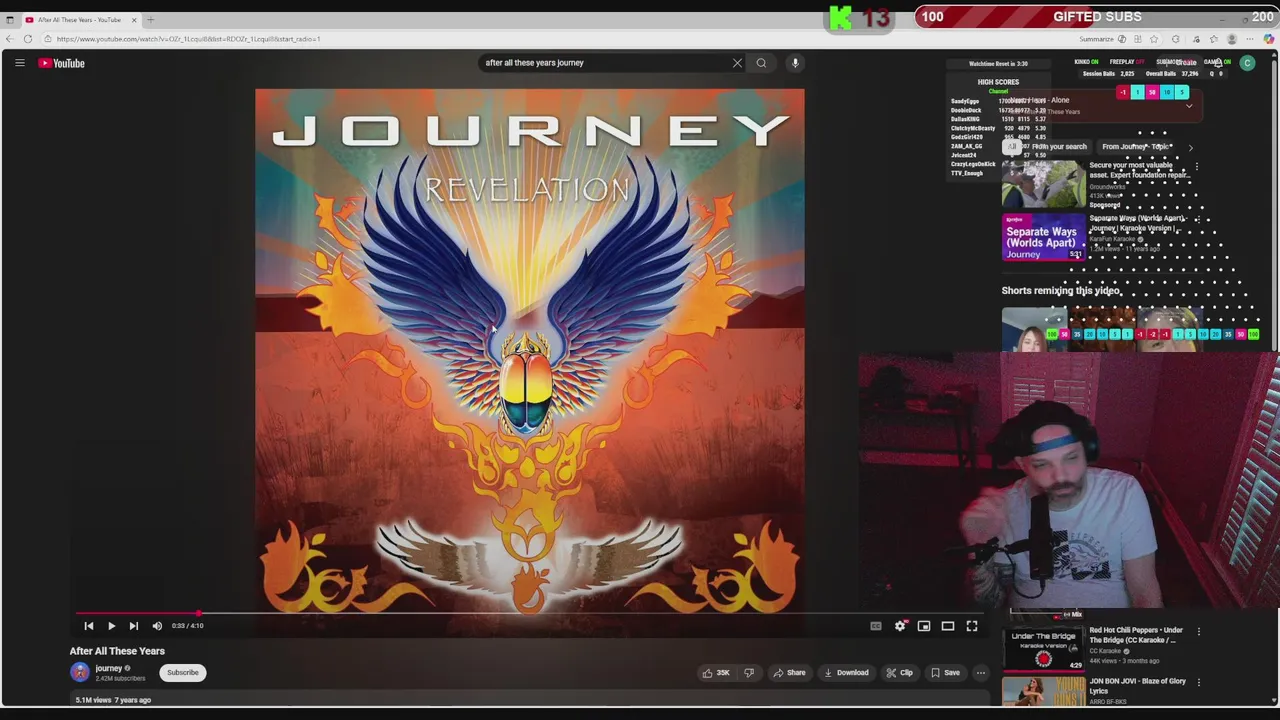Go to the YouTube home logo
The height and width of the screenshot is (720, 1280).
(62, 63)
